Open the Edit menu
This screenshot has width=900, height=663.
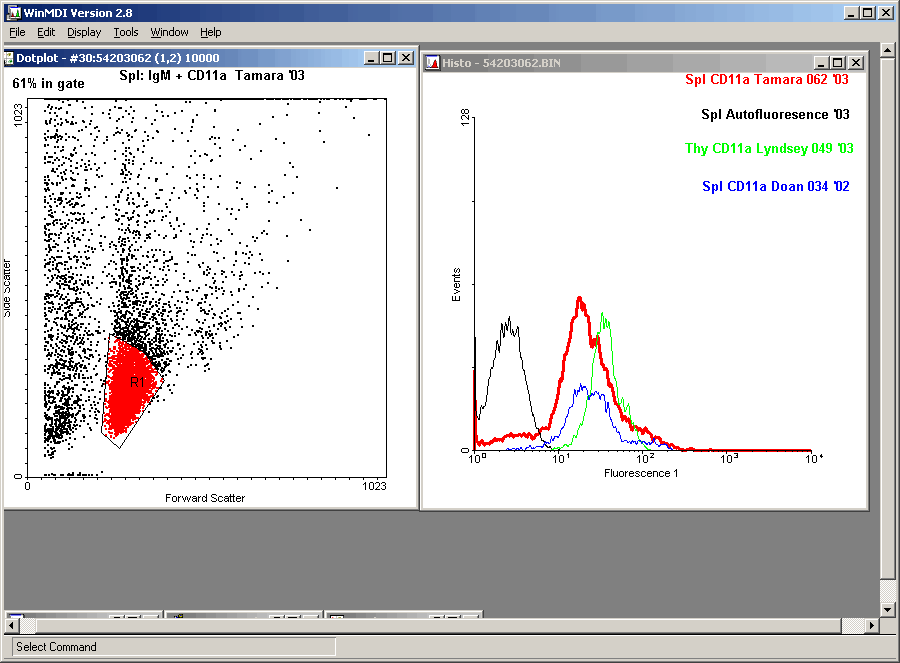click(46, 32)
